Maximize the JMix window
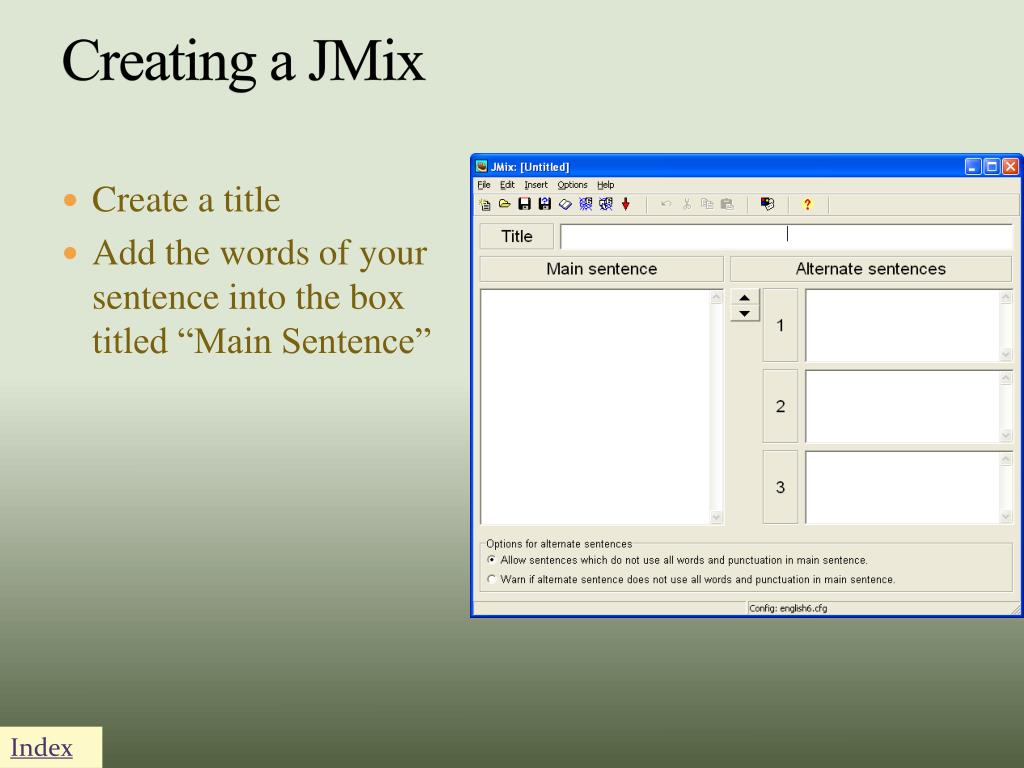This screenshot has width=1024, height=768. tap(991, 167)
